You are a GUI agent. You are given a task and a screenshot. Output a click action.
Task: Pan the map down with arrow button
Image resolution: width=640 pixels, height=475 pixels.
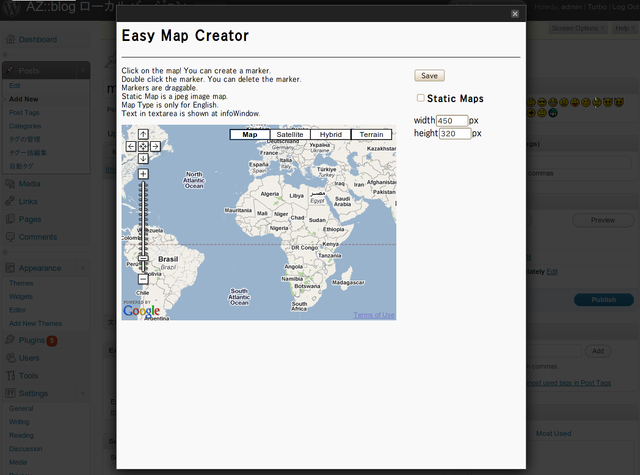click(x=143, y=158)
